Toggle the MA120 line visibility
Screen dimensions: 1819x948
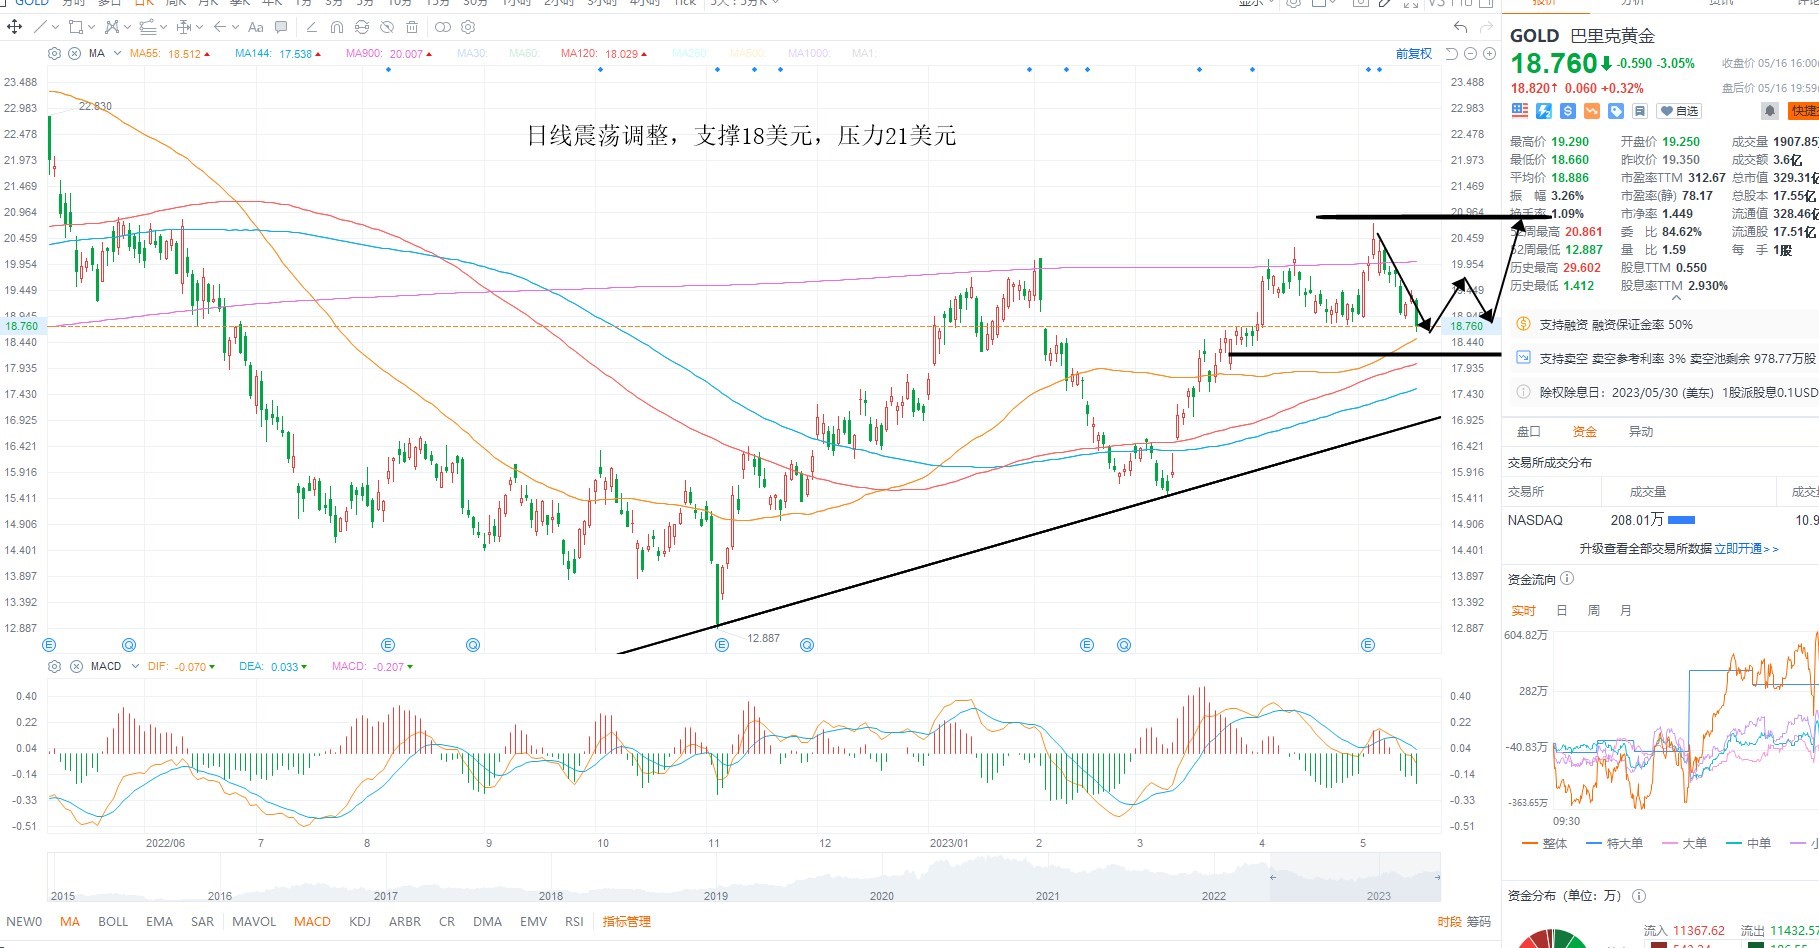tap(604, 54)
